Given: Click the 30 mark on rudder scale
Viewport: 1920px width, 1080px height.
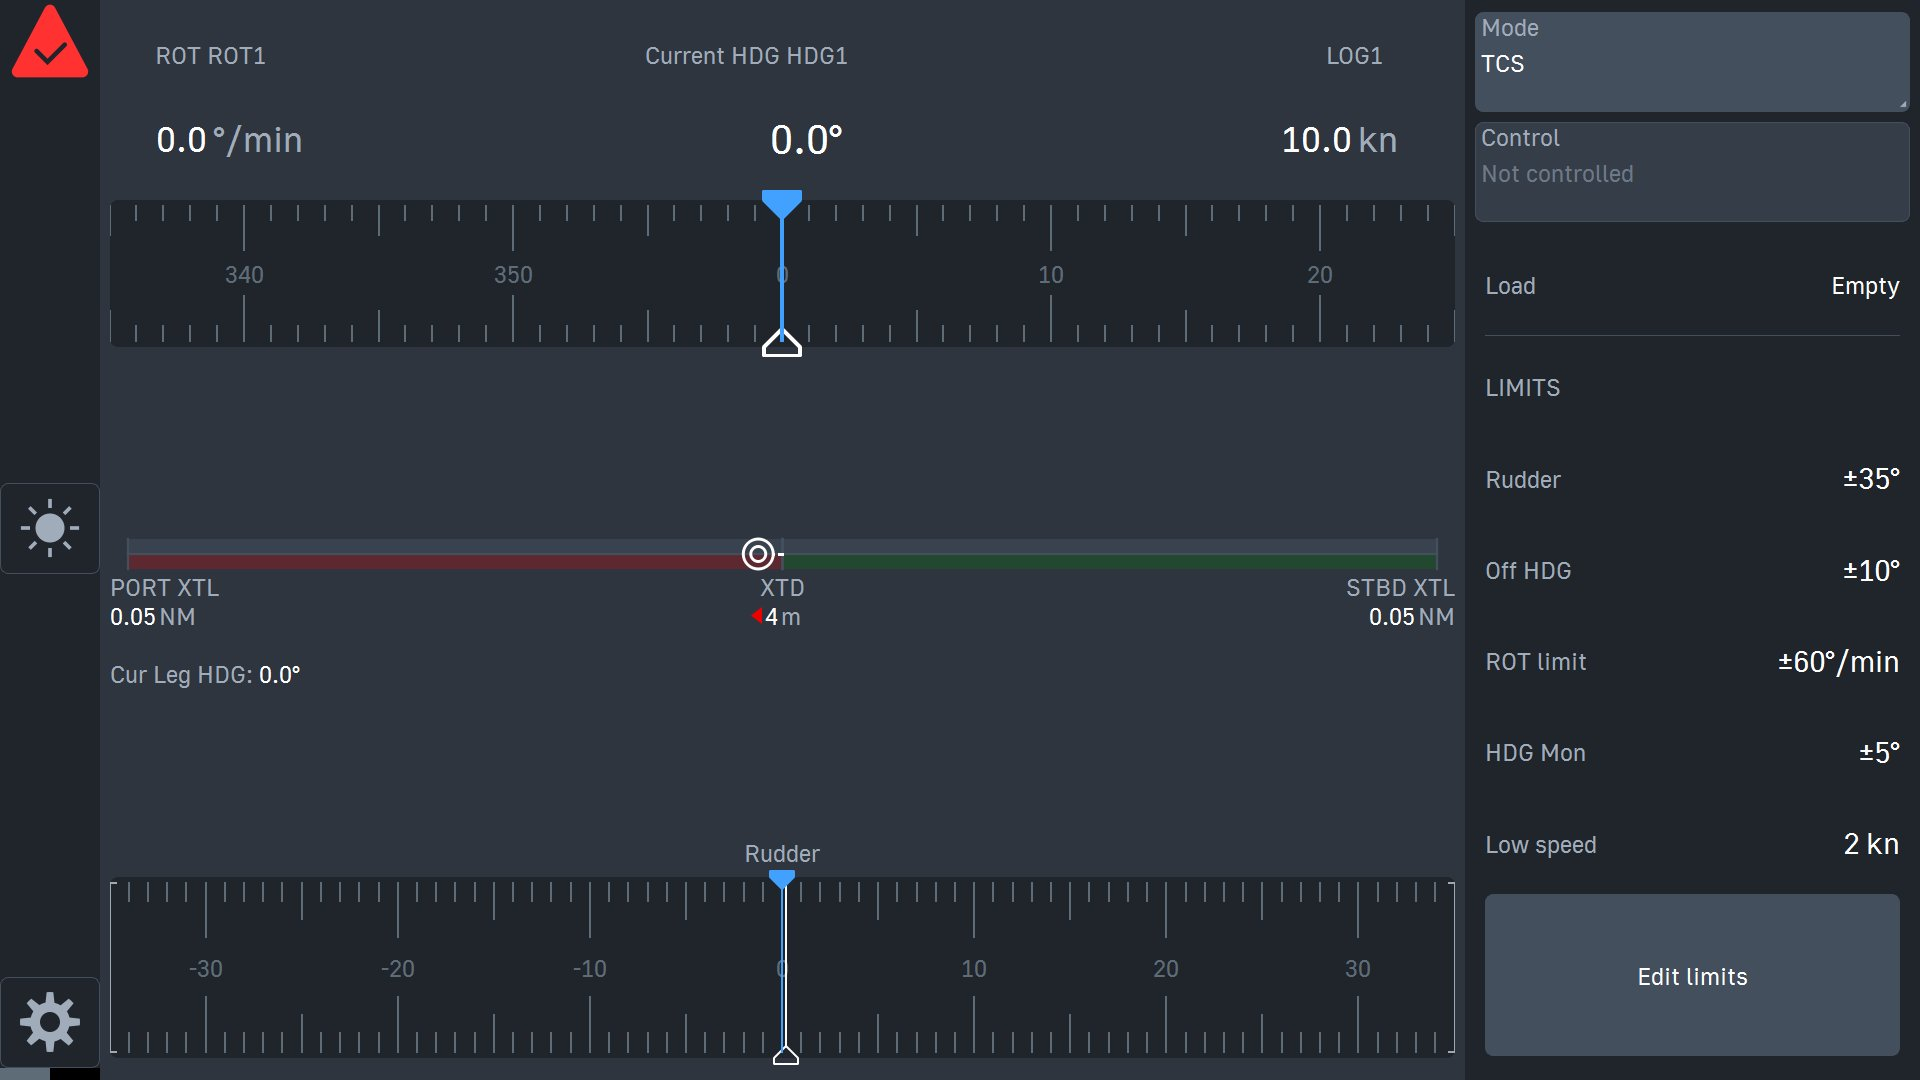Looking at the screenshot, I should [1358, 969].
